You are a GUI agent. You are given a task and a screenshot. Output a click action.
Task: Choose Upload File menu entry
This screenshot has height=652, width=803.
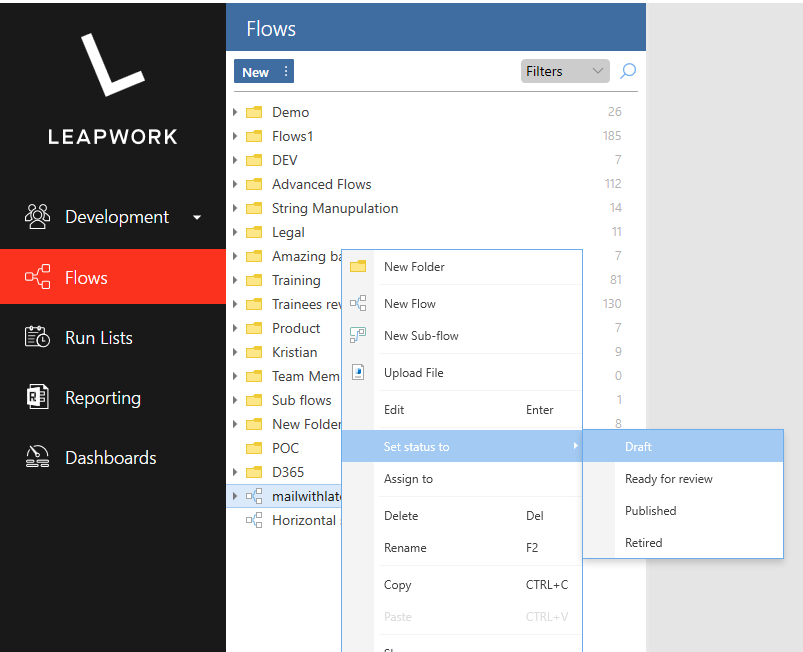click(x=462, y=372)
